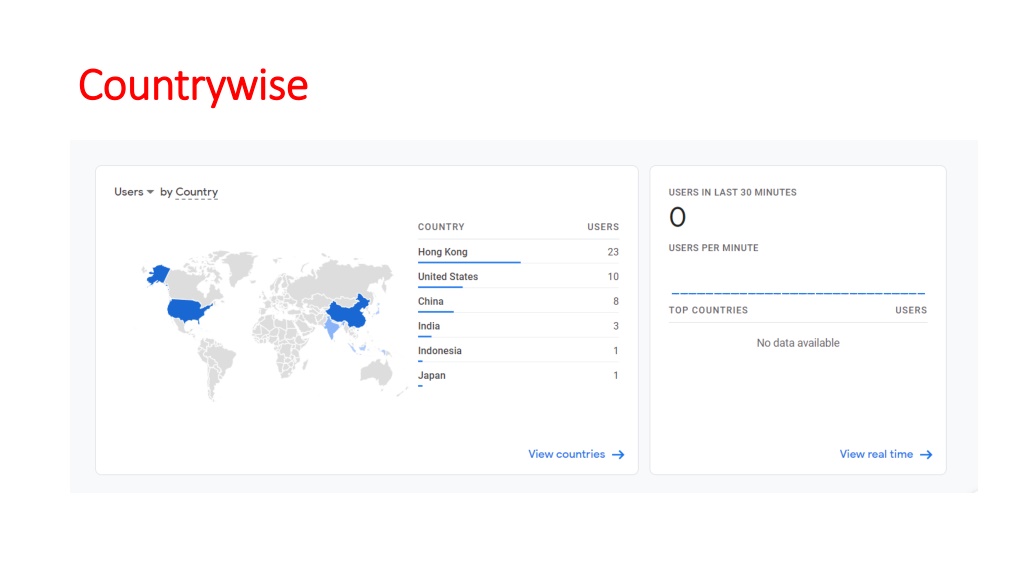This screenshot has height=576, width=1024.
Task: Click the dashed Country dimension label
Action: click(197, 192)
